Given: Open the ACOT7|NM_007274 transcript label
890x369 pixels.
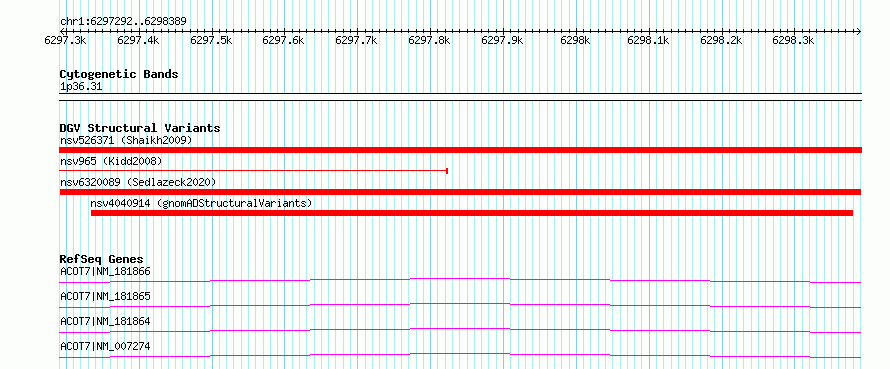Looking at the screenshot, I should [106, 346].
